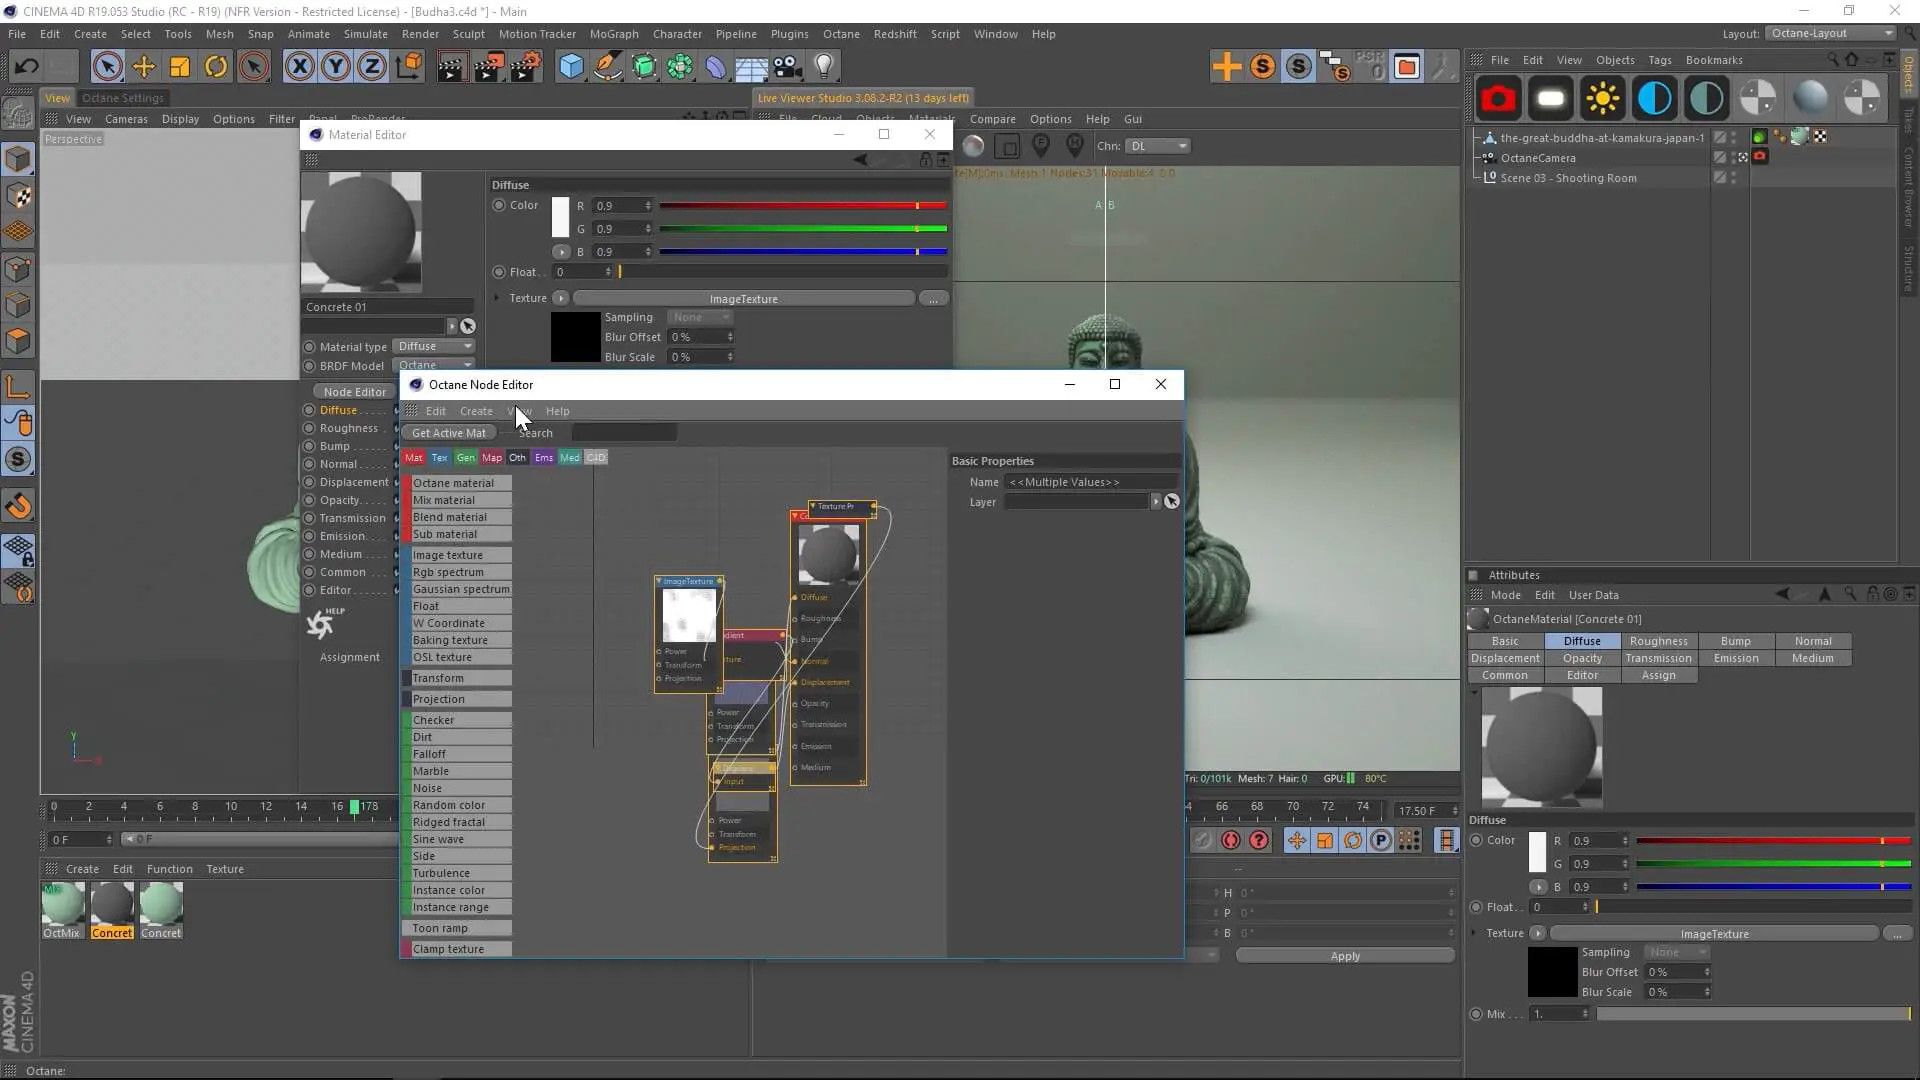Click Get Active Mat button

click(x=449, y=433)
